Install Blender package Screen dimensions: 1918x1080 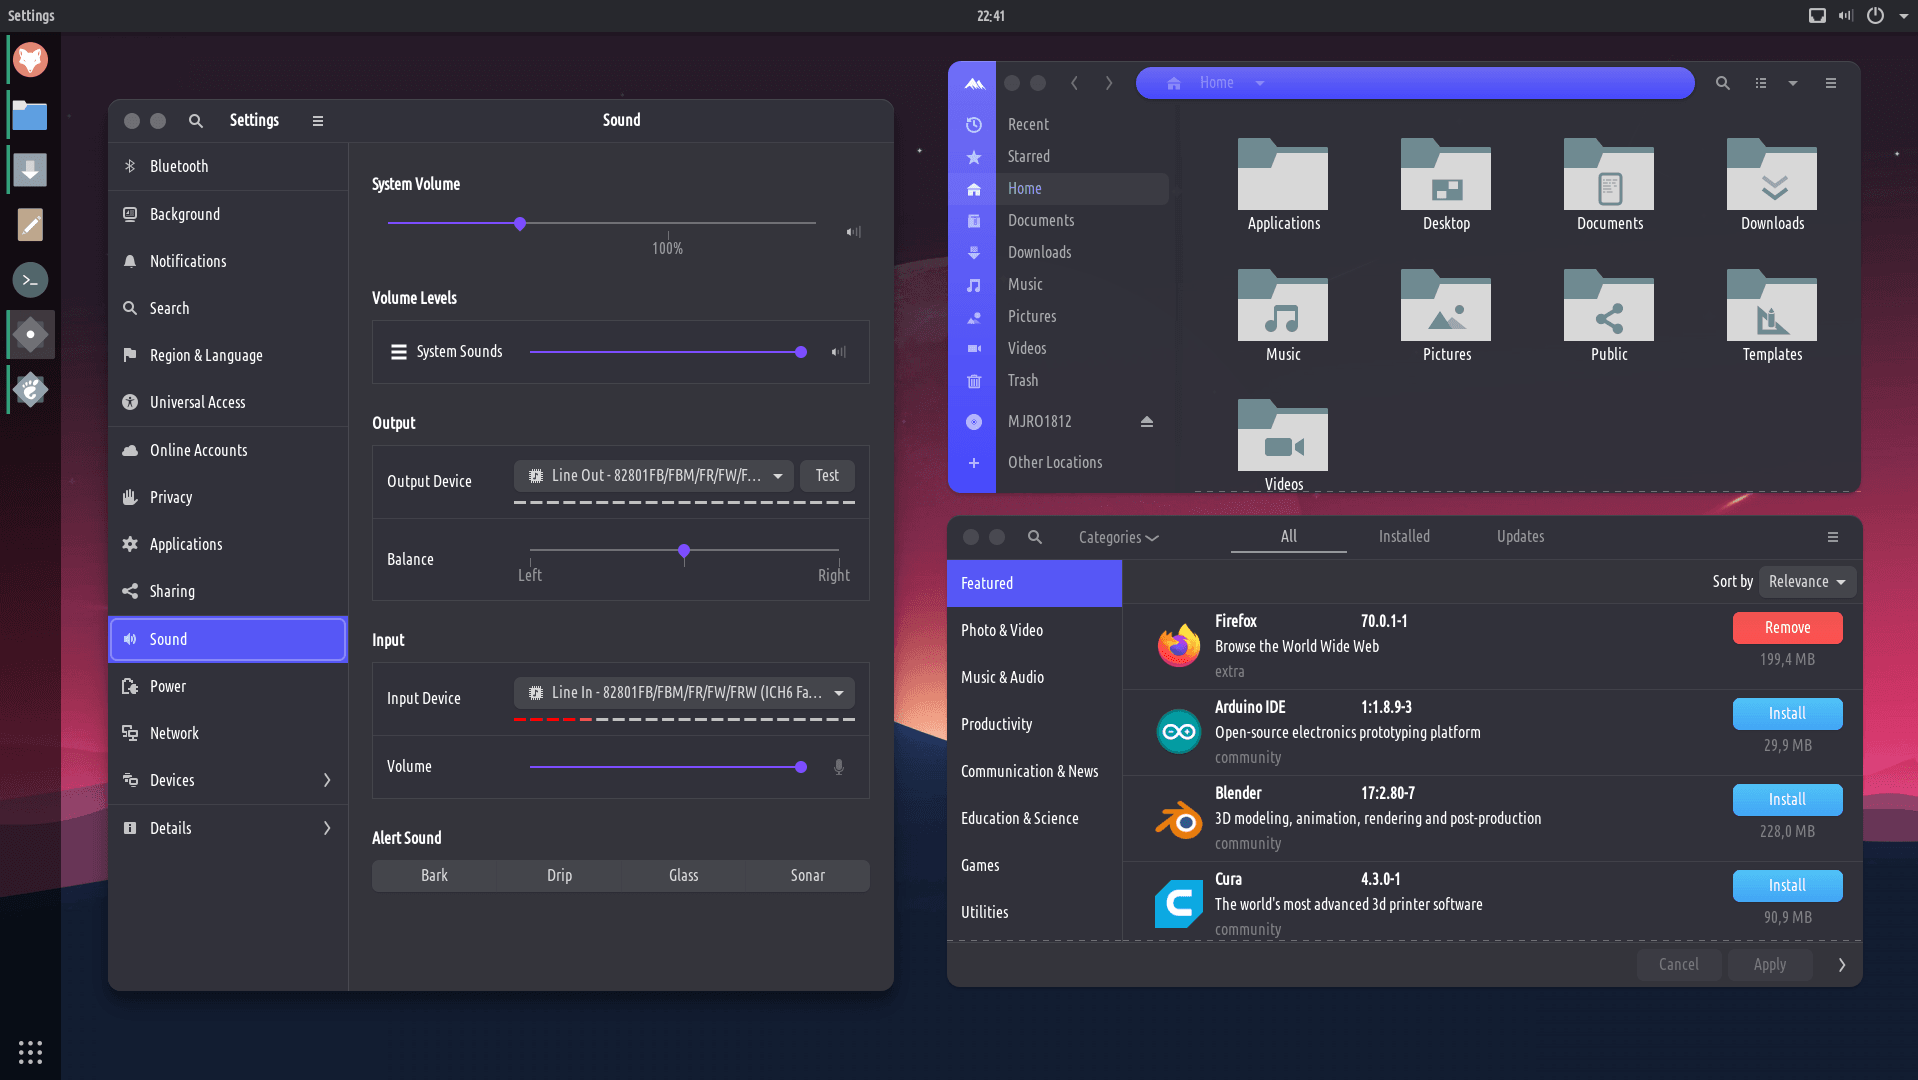click(x=1786, y=799)
